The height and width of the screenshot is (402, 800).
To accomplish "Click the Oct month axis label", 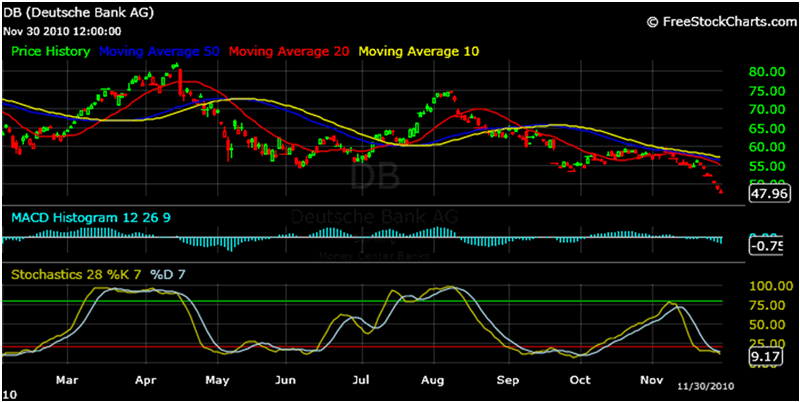I will pos(581,380).
